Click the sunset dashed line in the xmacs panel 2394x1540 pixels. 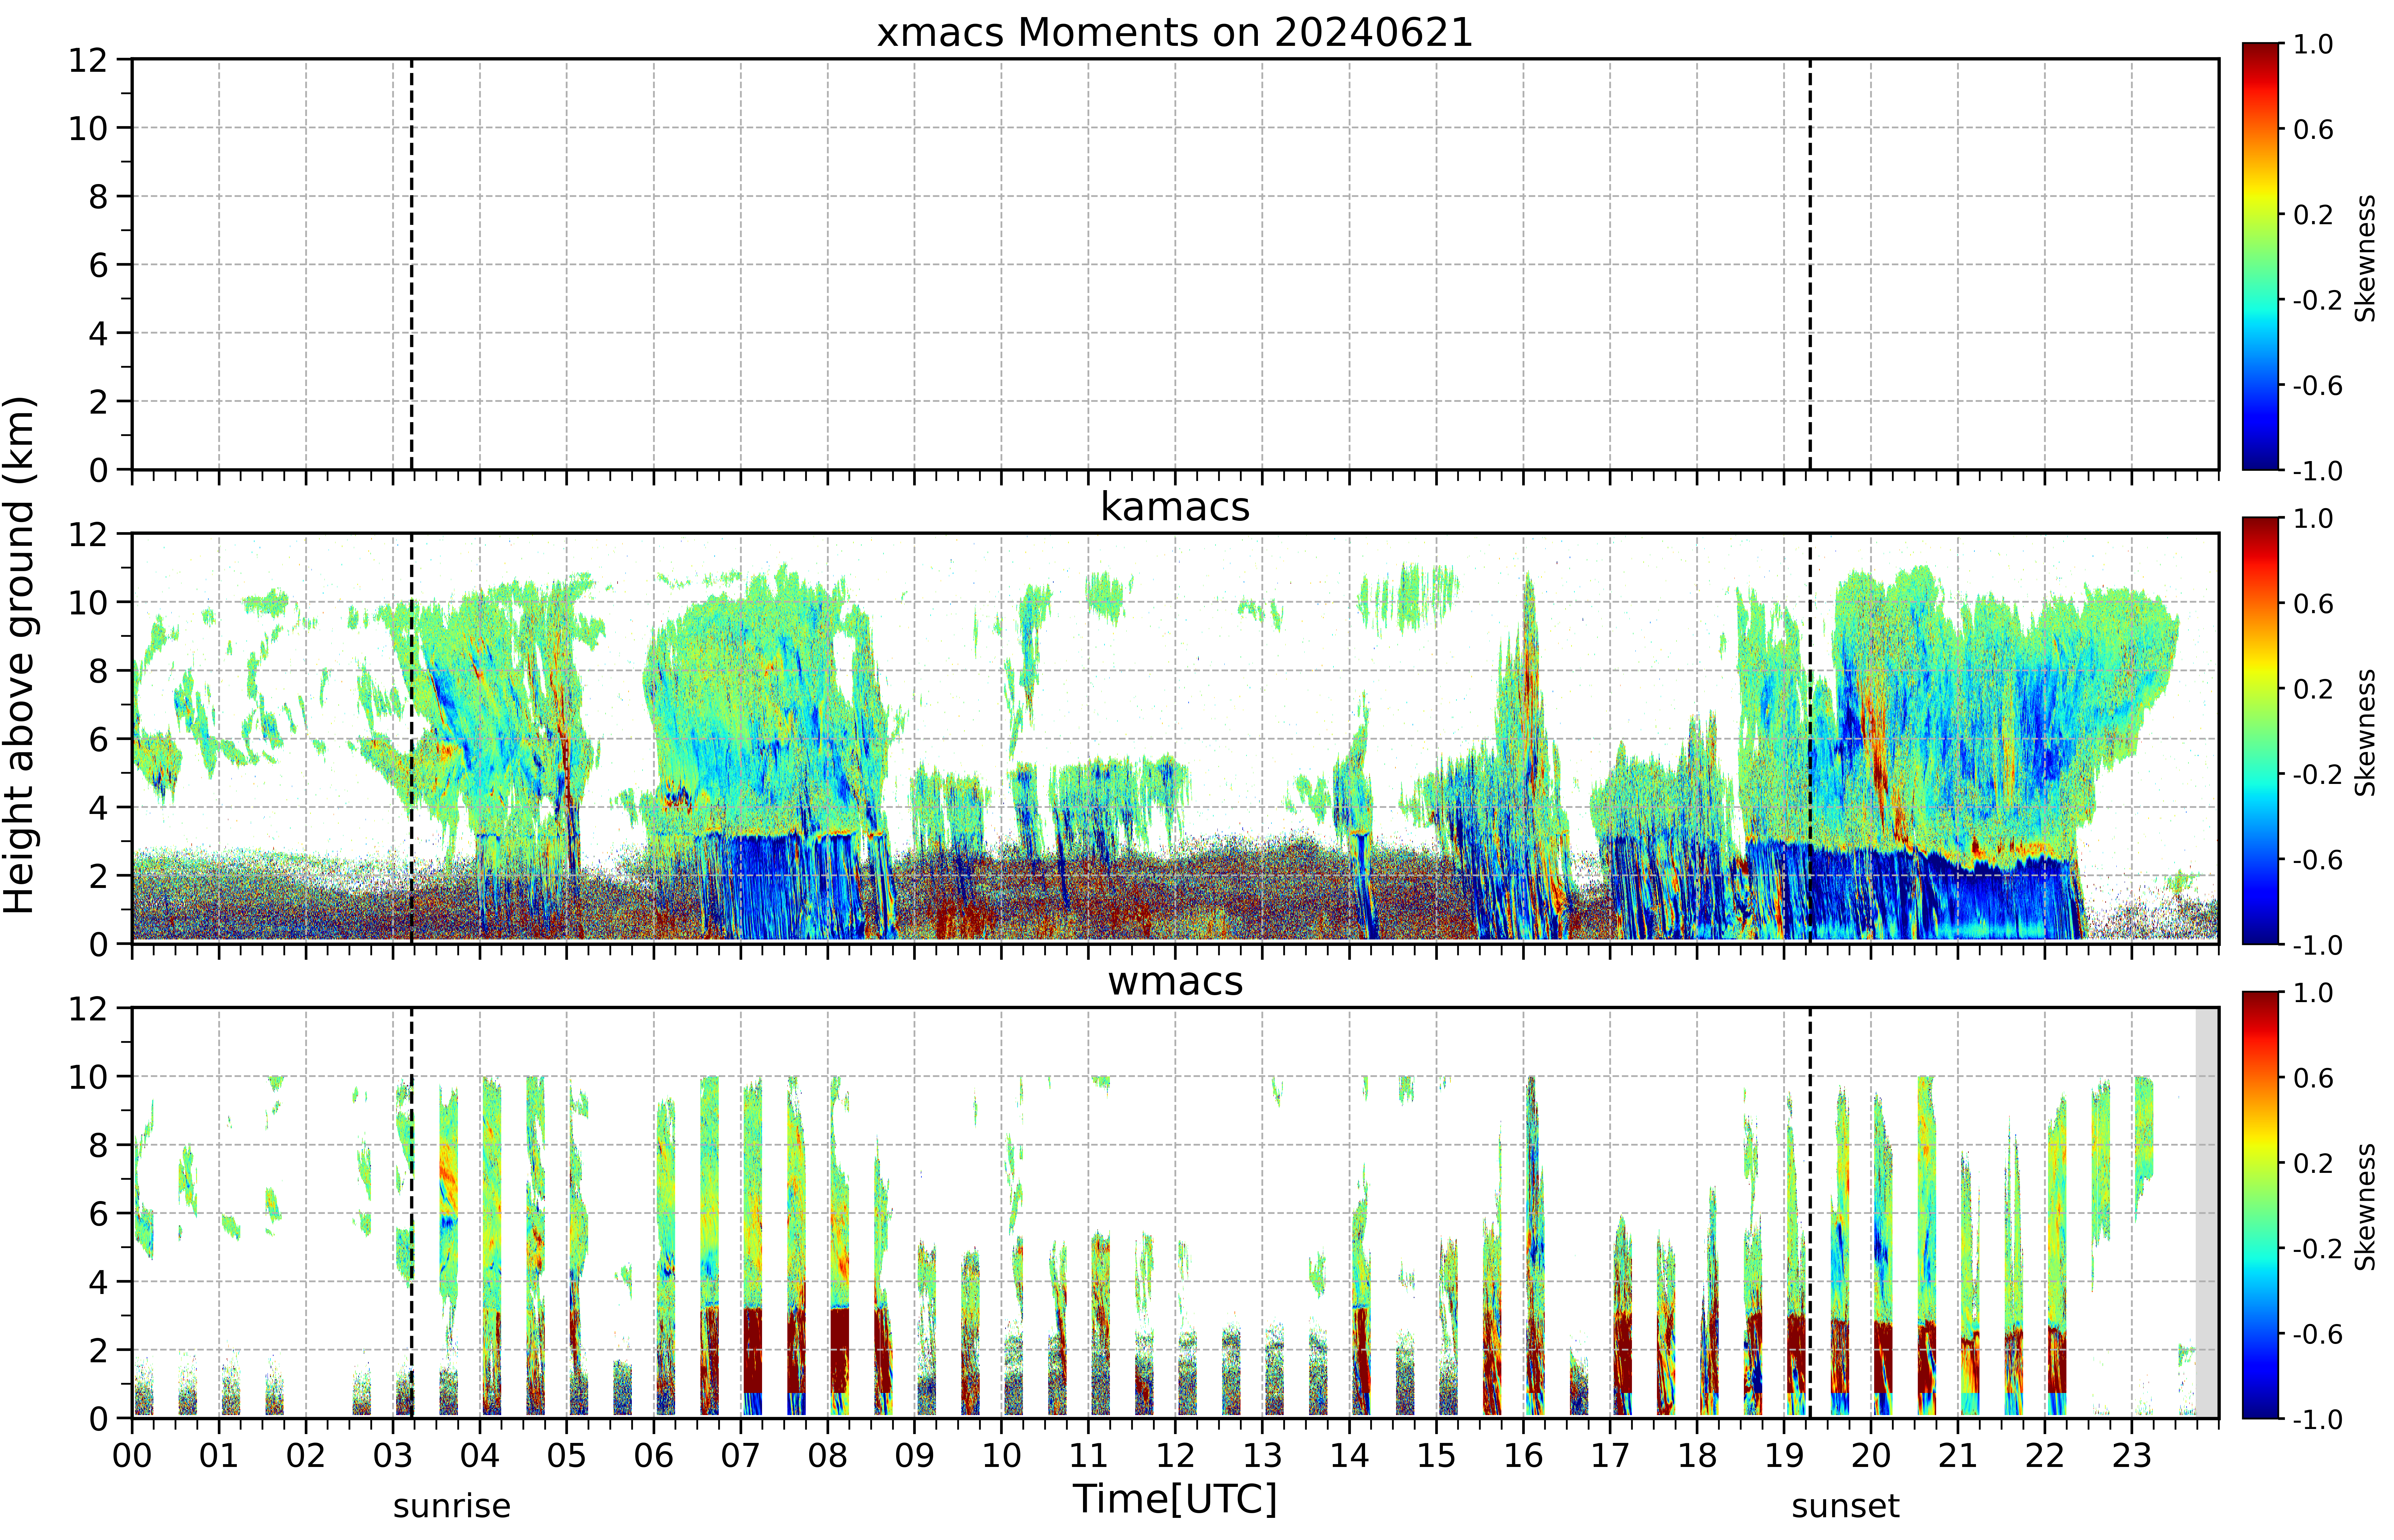click(x=1810, y=264)
